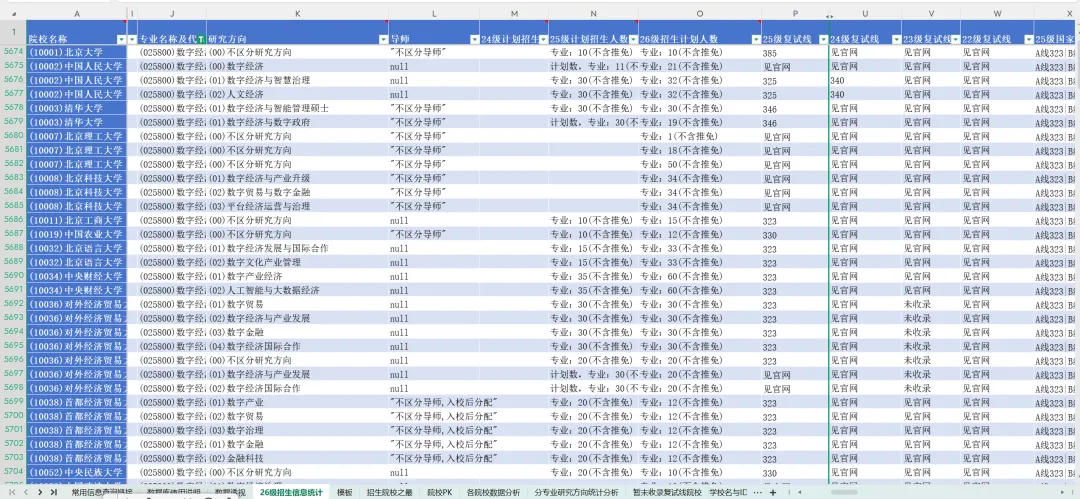1080x499 pixels.
Task: Select column K header
Action: [x=297, y=13]
